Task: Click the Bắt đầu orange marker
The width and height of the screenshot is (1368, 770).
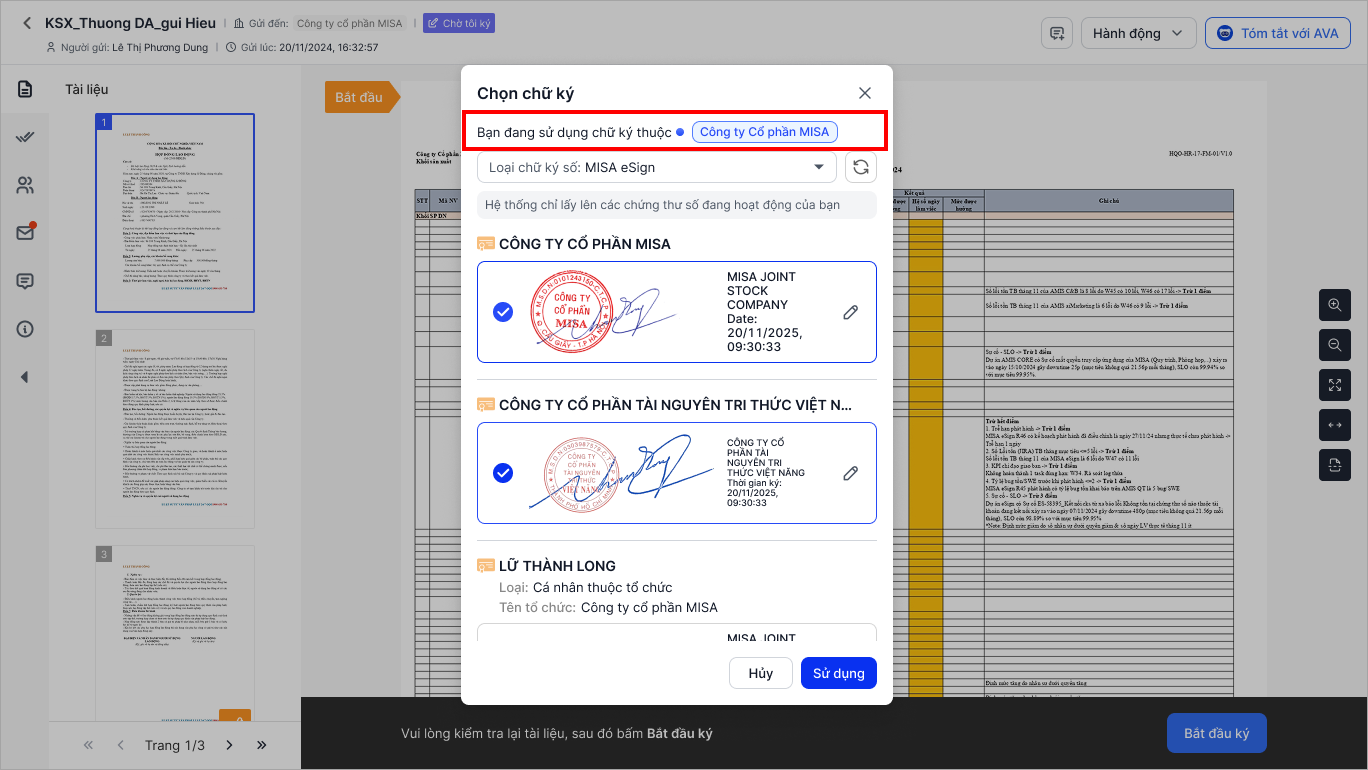Action: [x=361, y=97]
